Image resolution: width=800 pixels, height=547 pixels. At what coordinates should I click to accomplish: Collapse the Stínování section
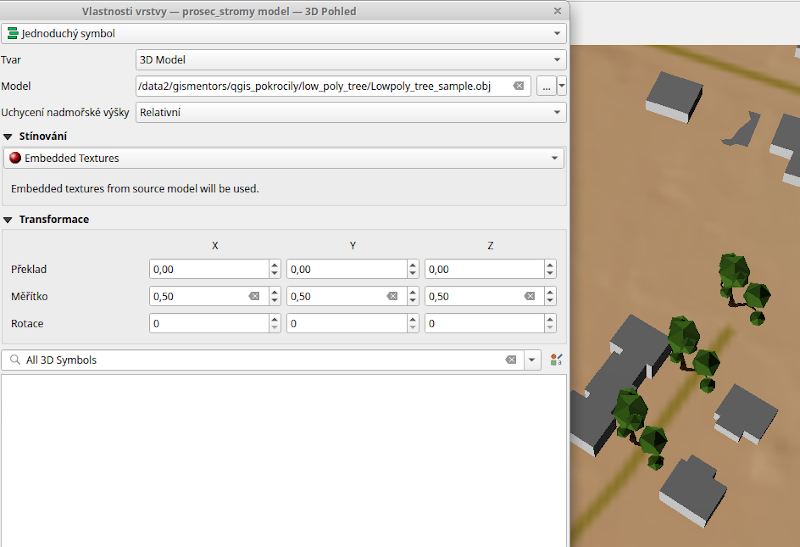(x=8, y=137)
